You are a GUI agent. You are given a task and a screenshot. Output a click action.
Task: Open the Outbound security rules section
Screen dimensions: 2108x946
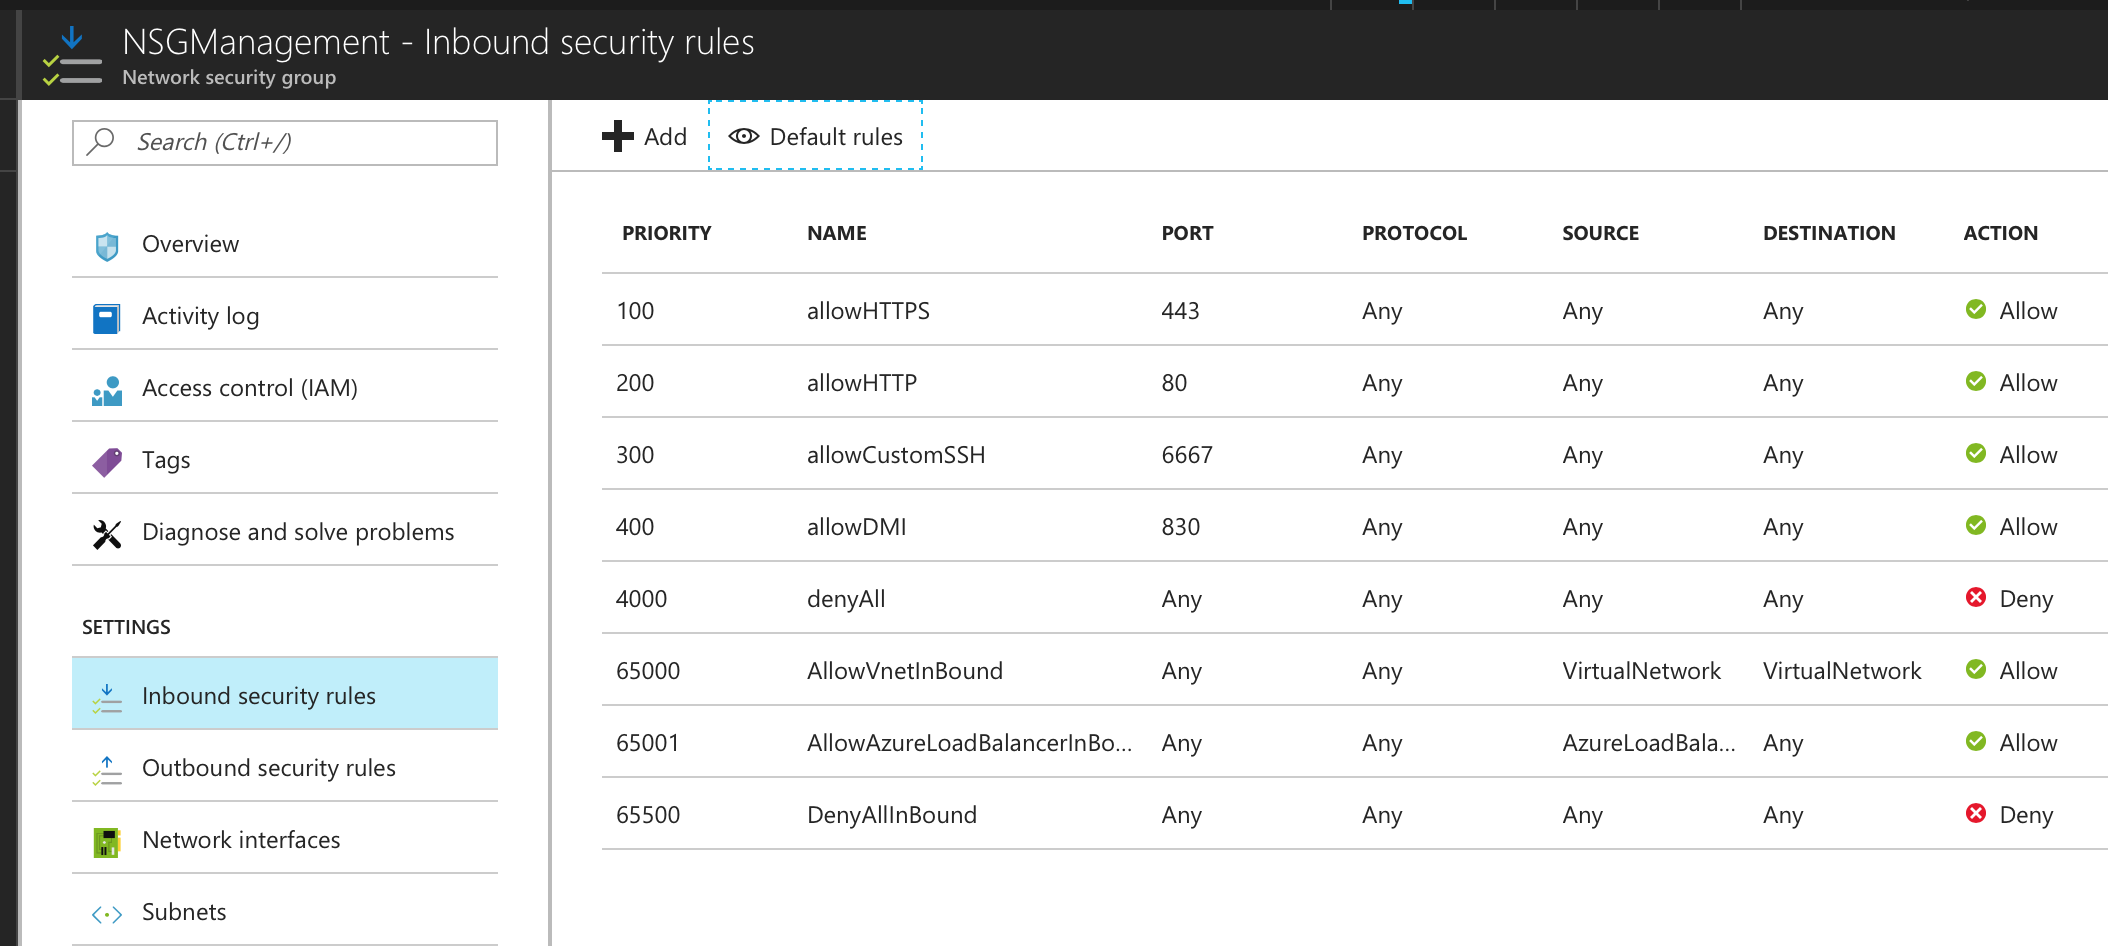click(269, 768)
